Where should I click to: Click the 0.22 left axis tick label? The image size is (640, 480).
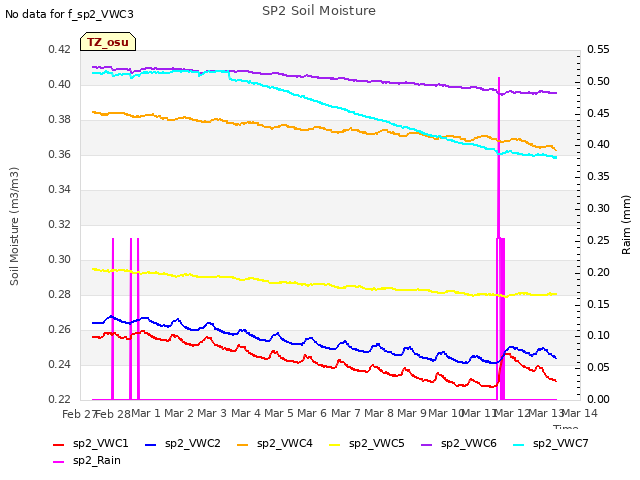click(x=60, y=399)
